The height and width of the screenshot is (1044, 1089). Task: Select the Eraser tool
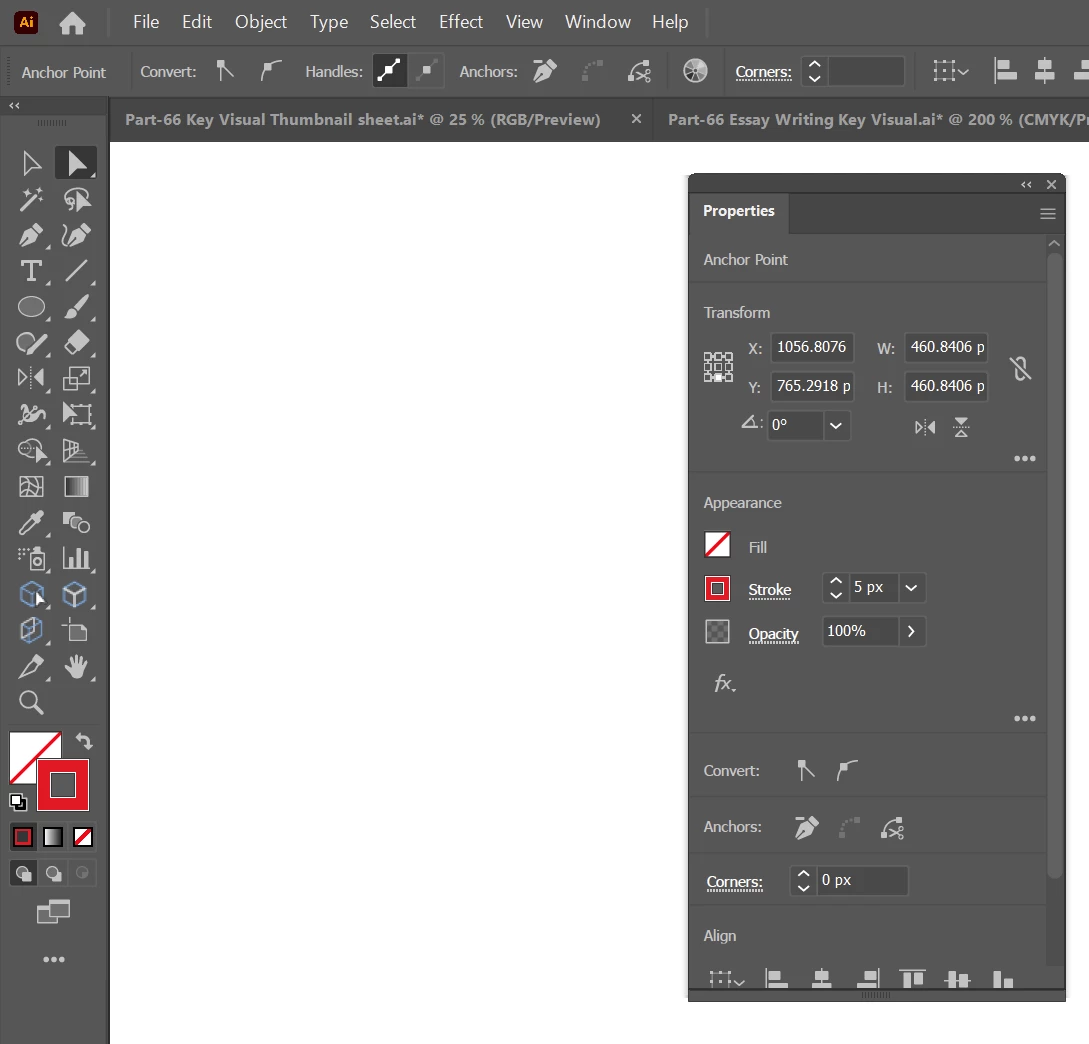pyautogui.click(x=76, y=342)
